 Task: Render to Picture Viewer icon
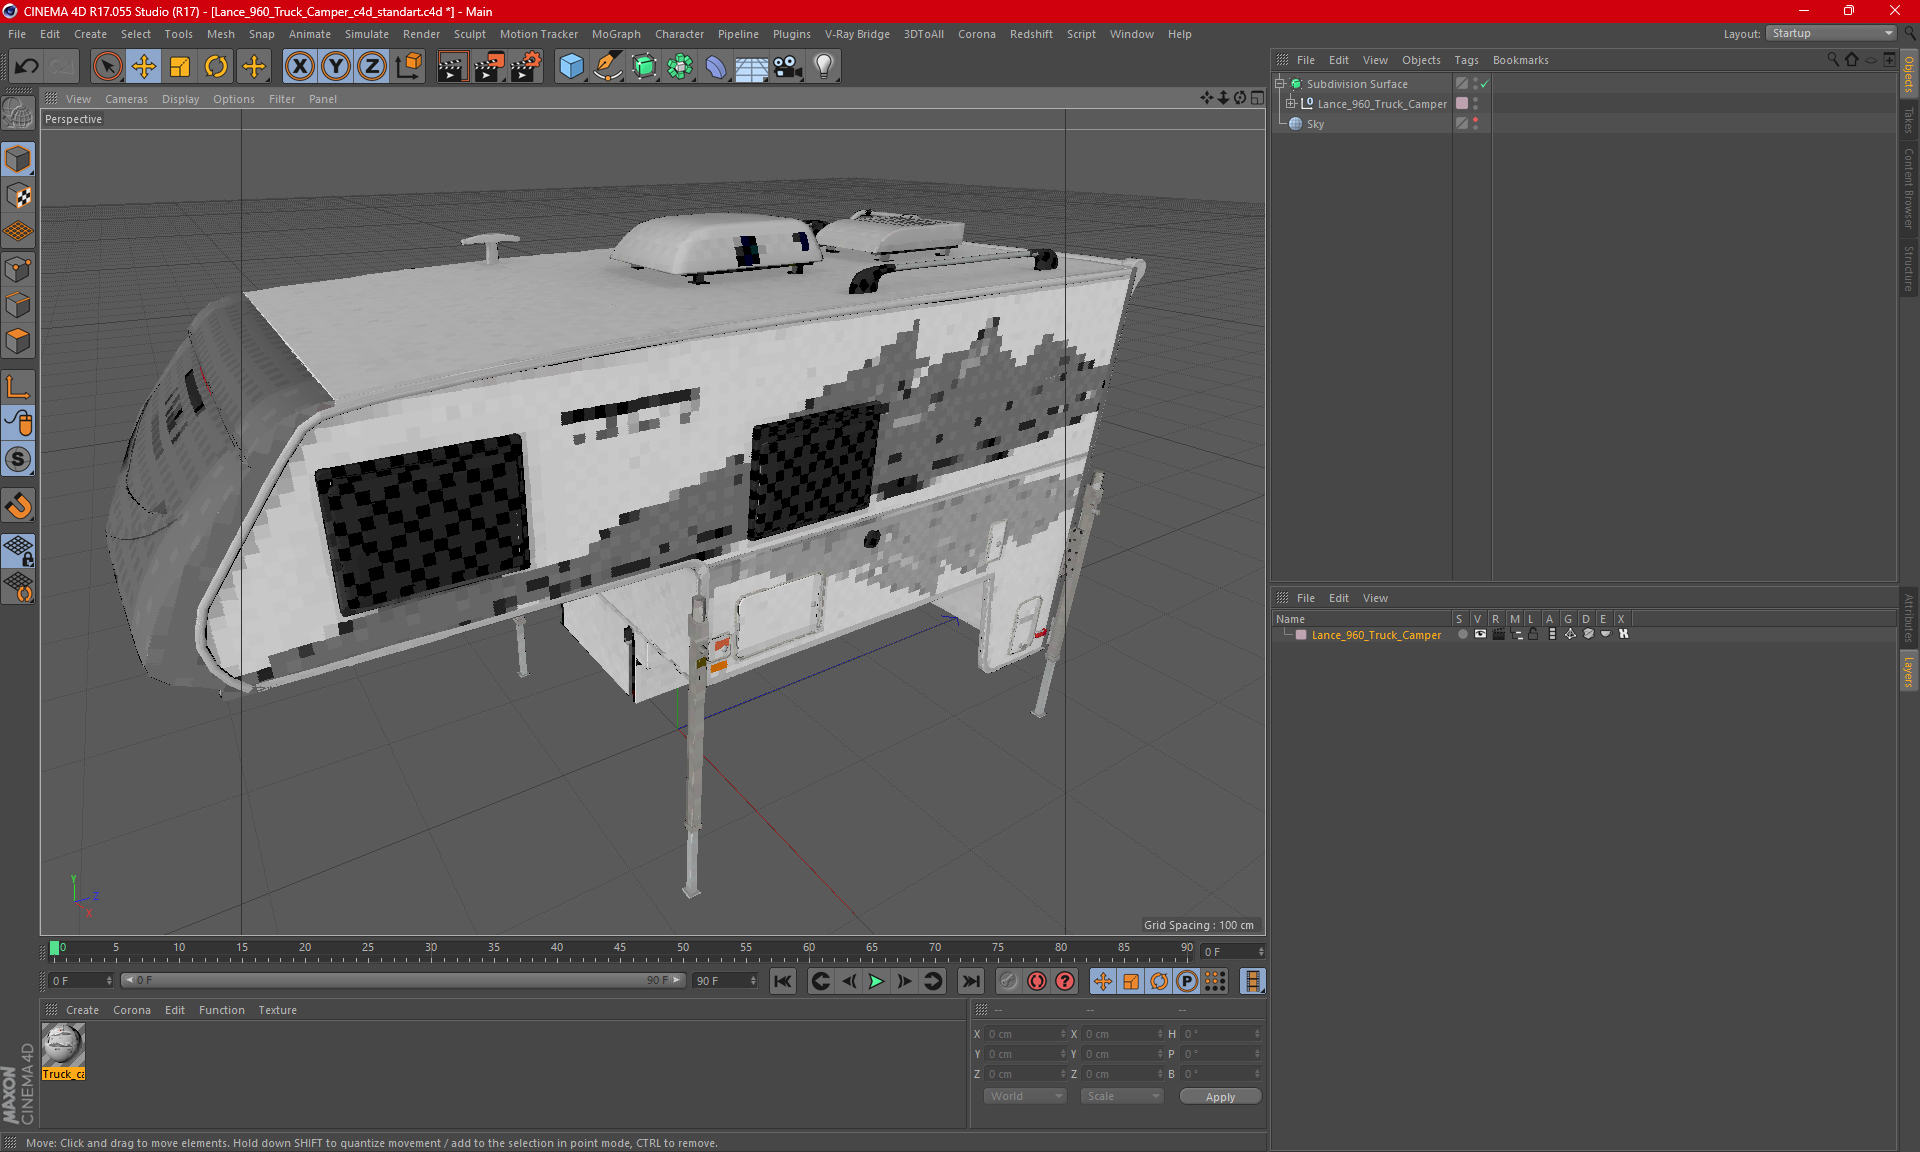tap(489, 66)
